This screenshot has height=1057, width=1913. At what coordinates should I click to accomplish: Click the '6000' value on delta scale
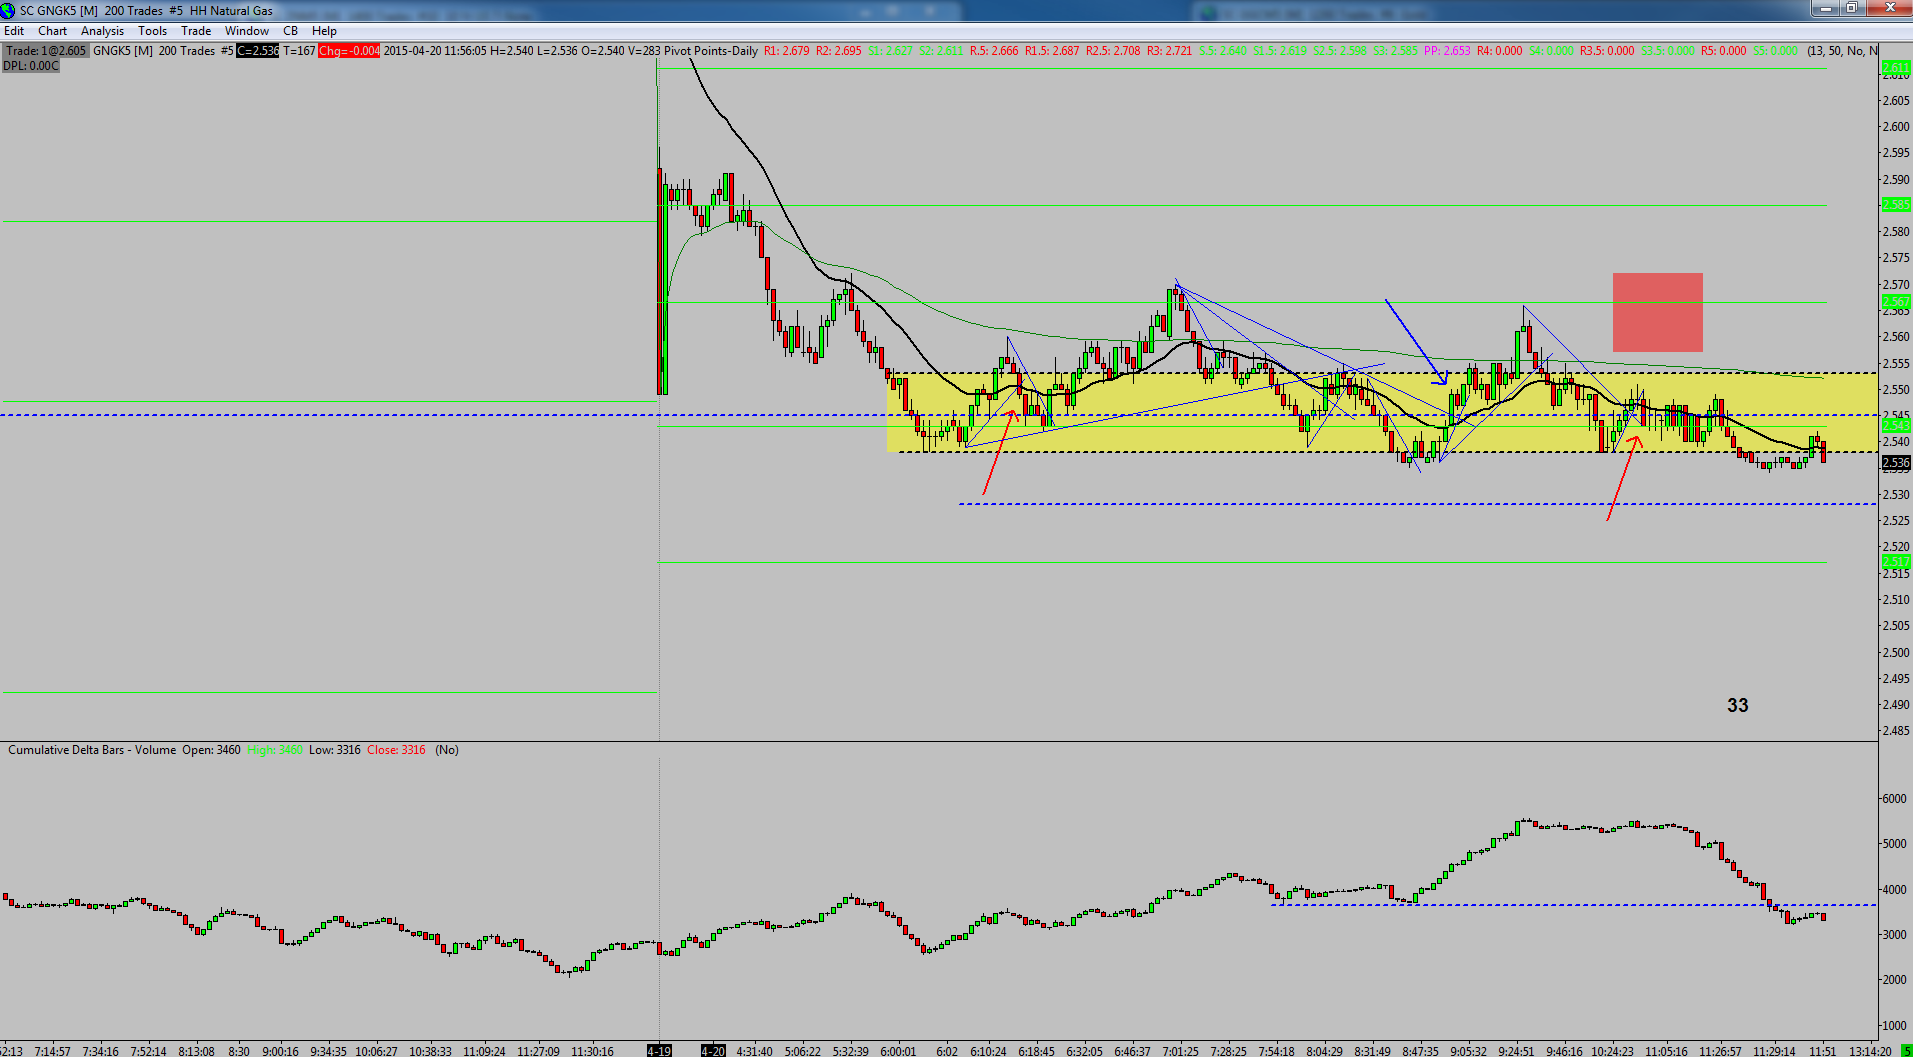tap(1894, 799)
